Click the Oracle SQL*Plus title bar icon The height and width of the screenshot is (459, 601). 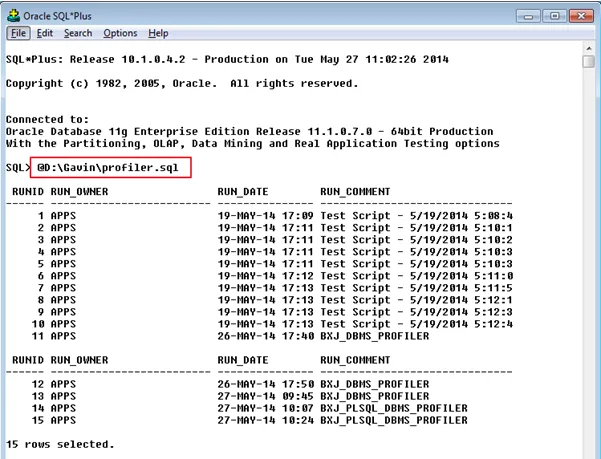pyautogui.click(x=13, y=16)
